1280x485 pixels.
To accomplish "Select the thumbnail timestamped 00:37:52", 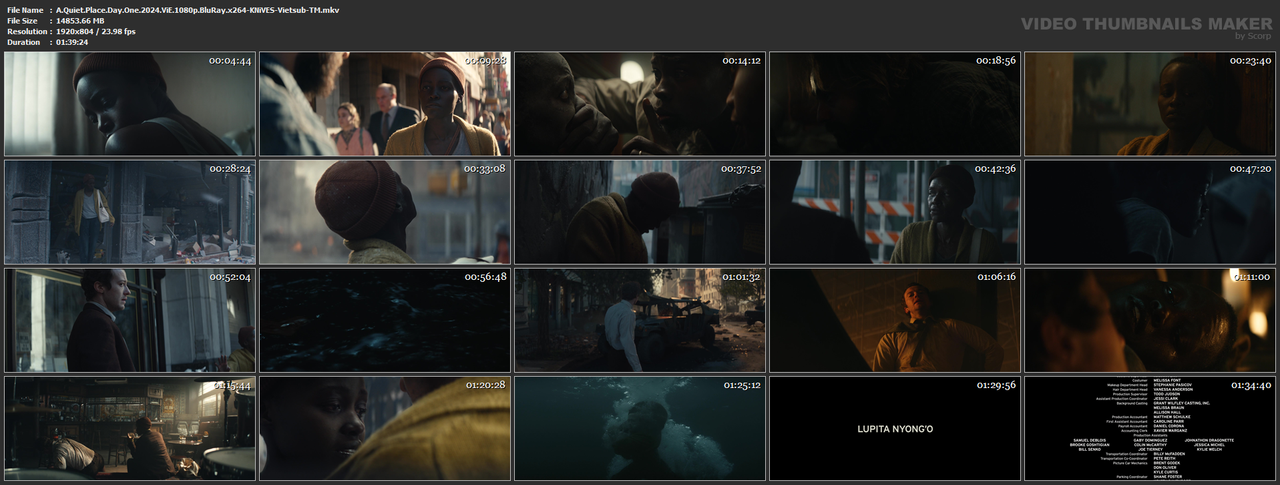I will coord(640,212).
